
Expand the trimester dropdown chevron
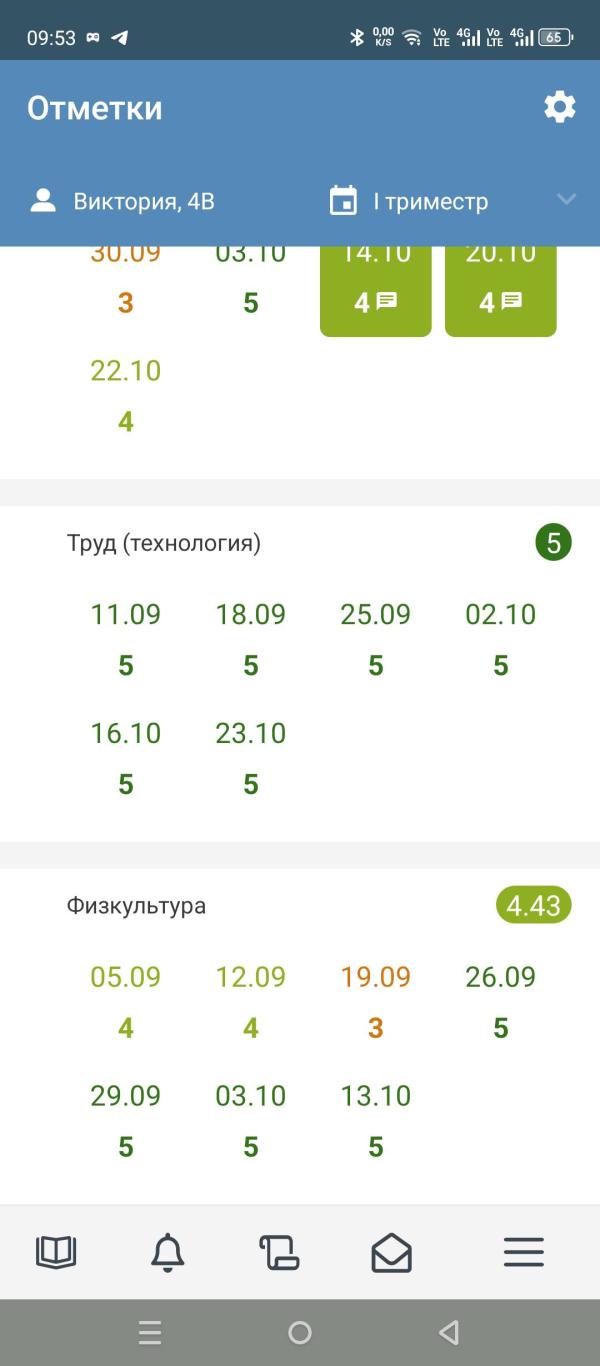coord(566,200)
